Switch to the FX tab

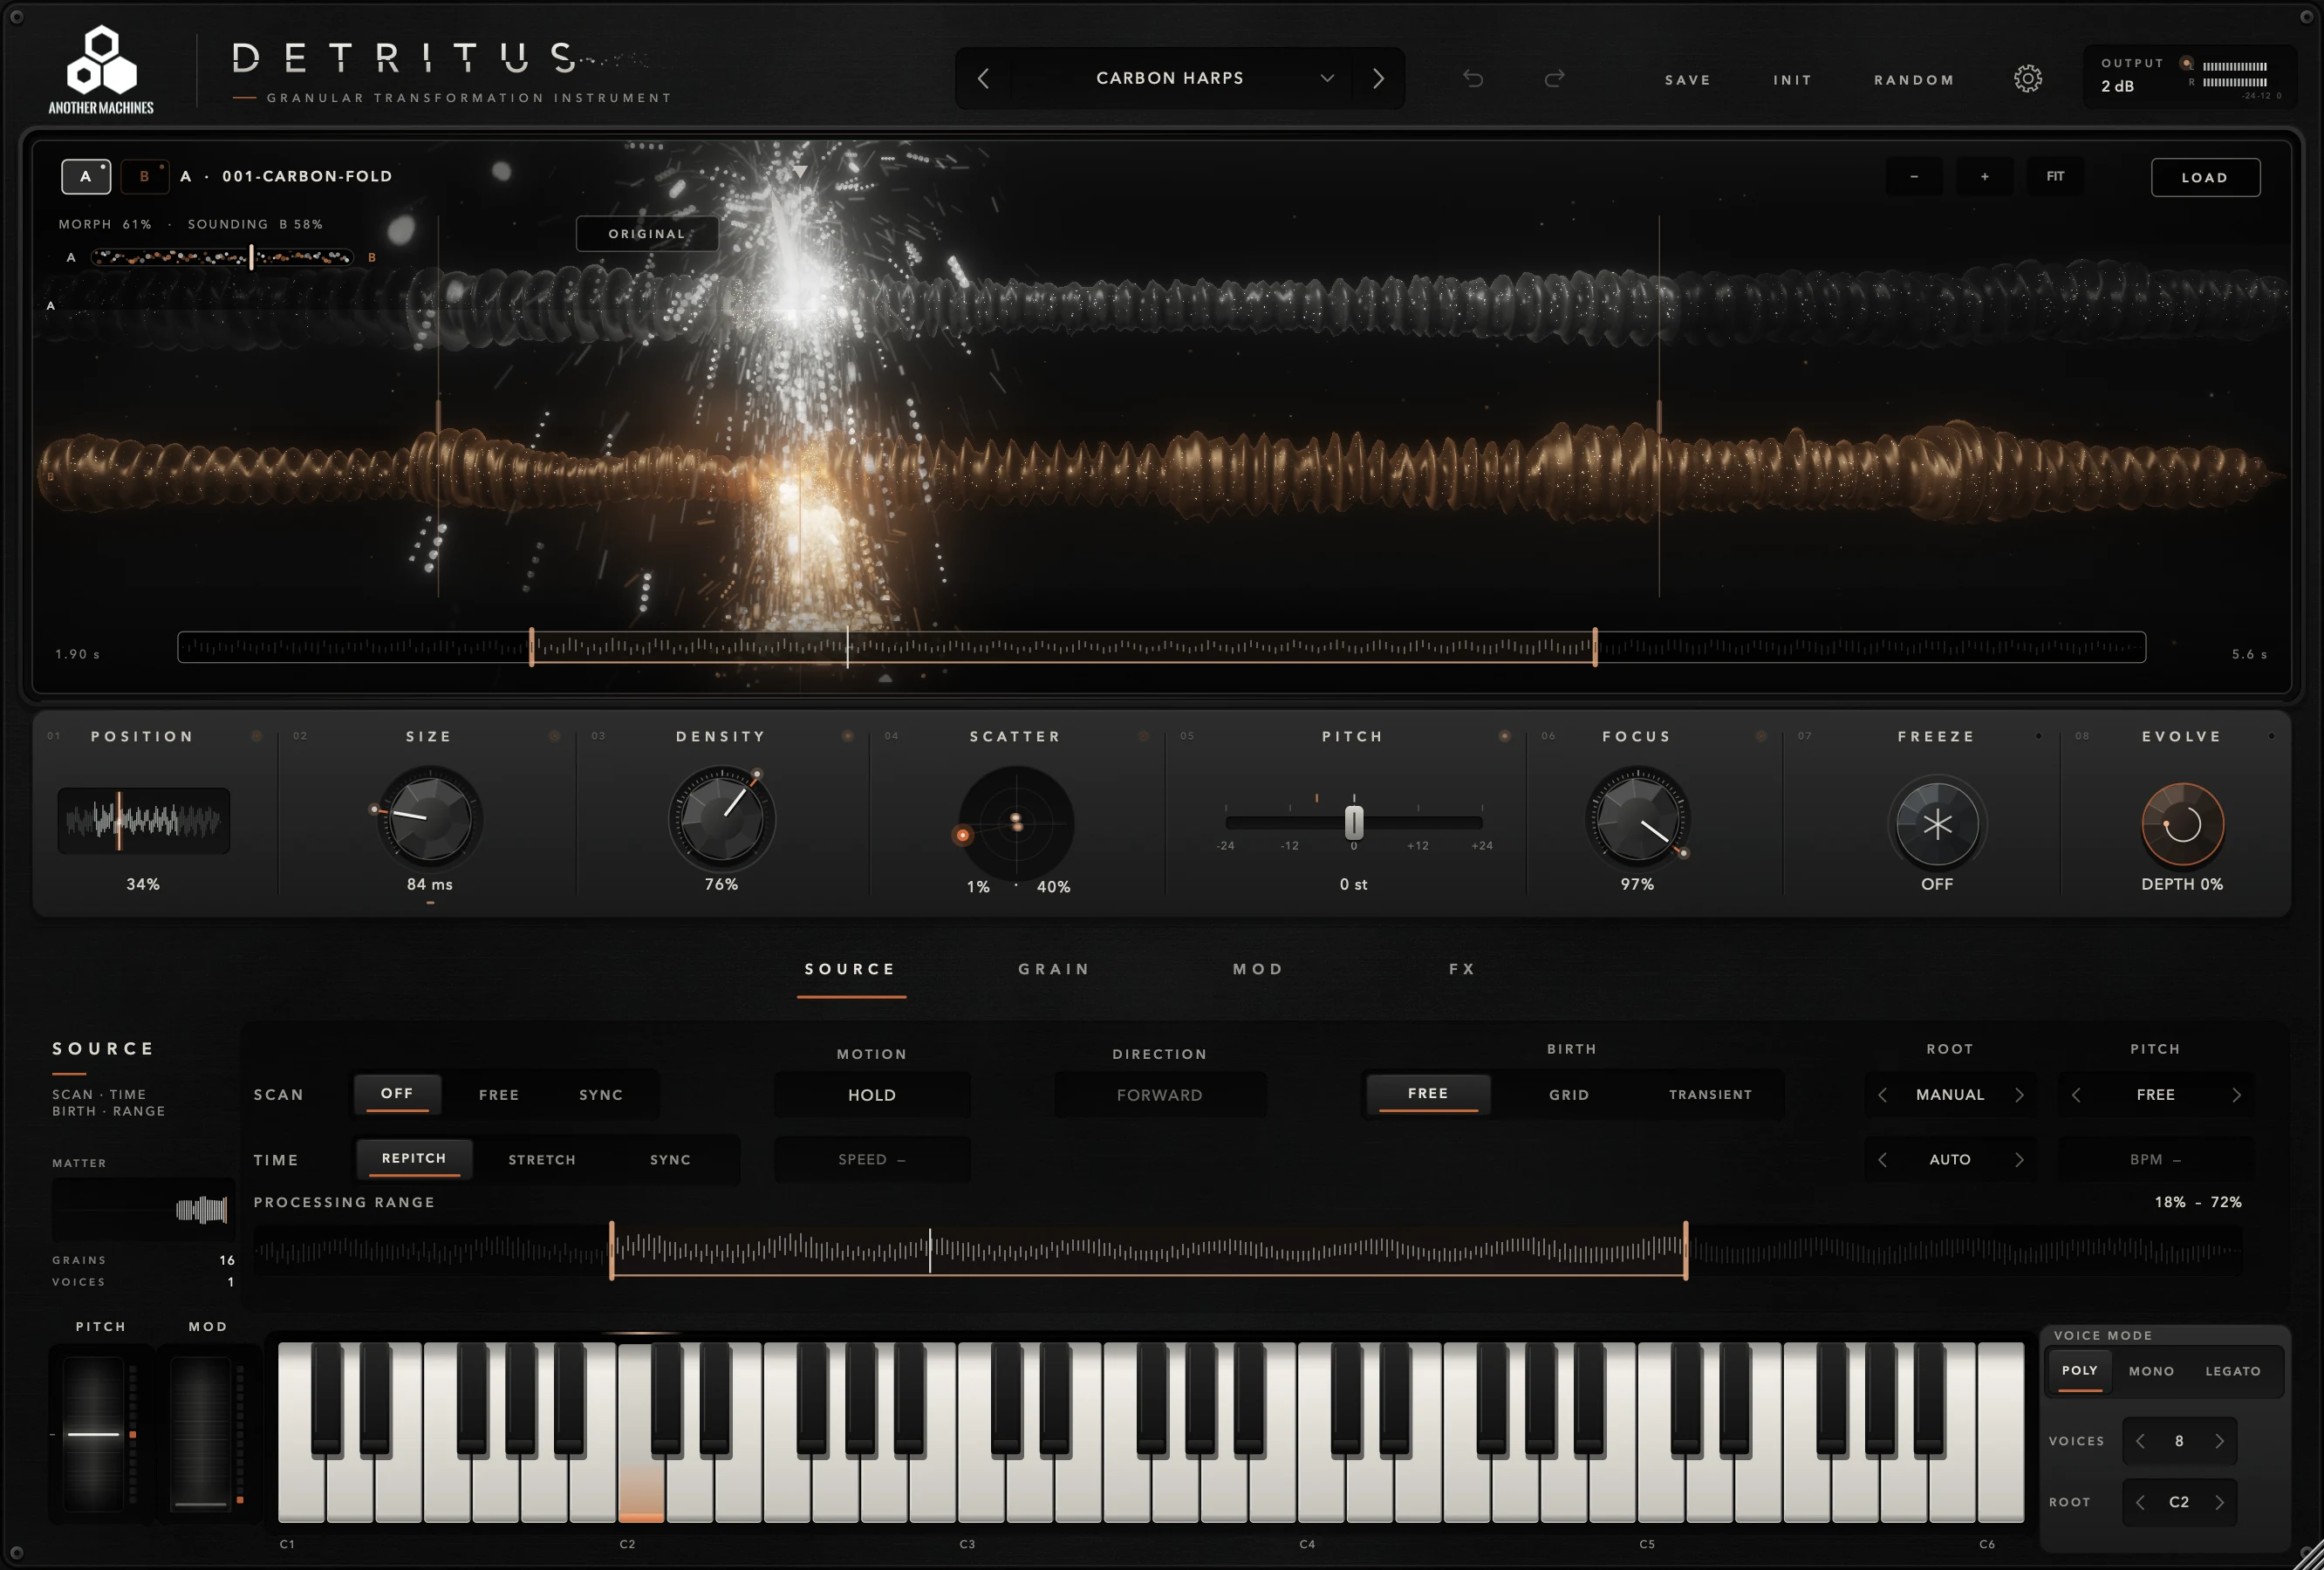click(x=1462, y=969)
